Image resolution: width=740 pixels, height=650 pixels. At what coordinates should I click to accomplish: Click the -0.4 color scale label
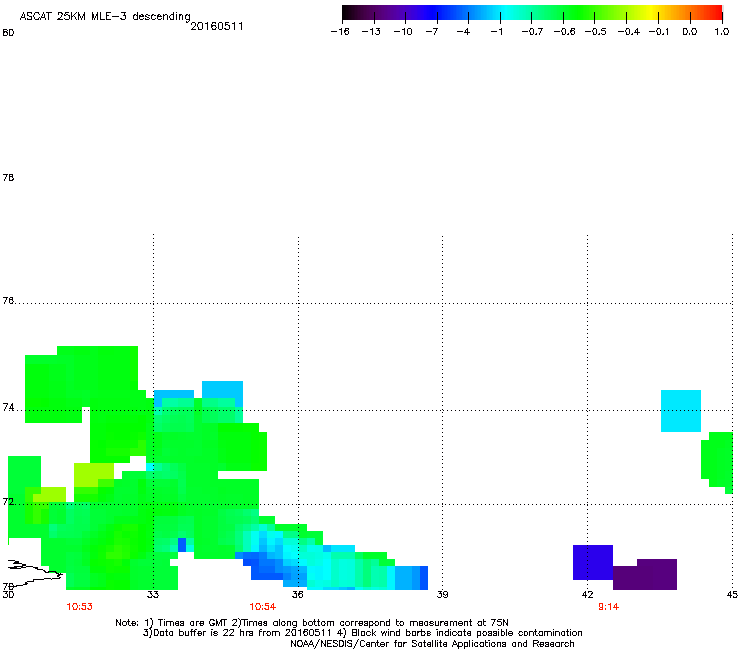[x=629, y=32]
